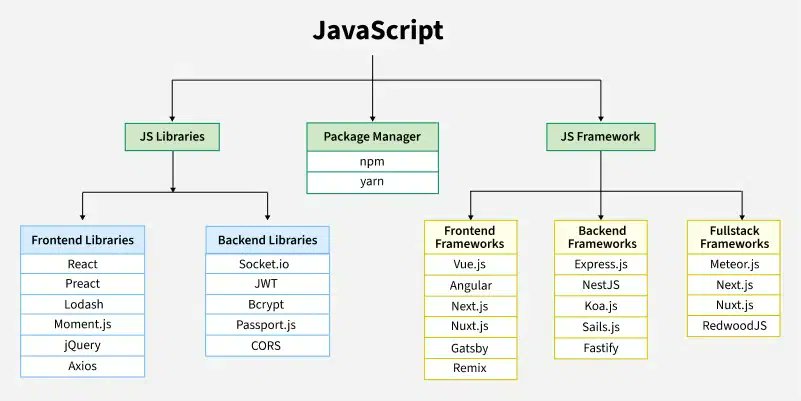Click RedwoodJS in Fullstack Frameworks
This screenshot has height=401, width=801.
click(x=734, y=326)
